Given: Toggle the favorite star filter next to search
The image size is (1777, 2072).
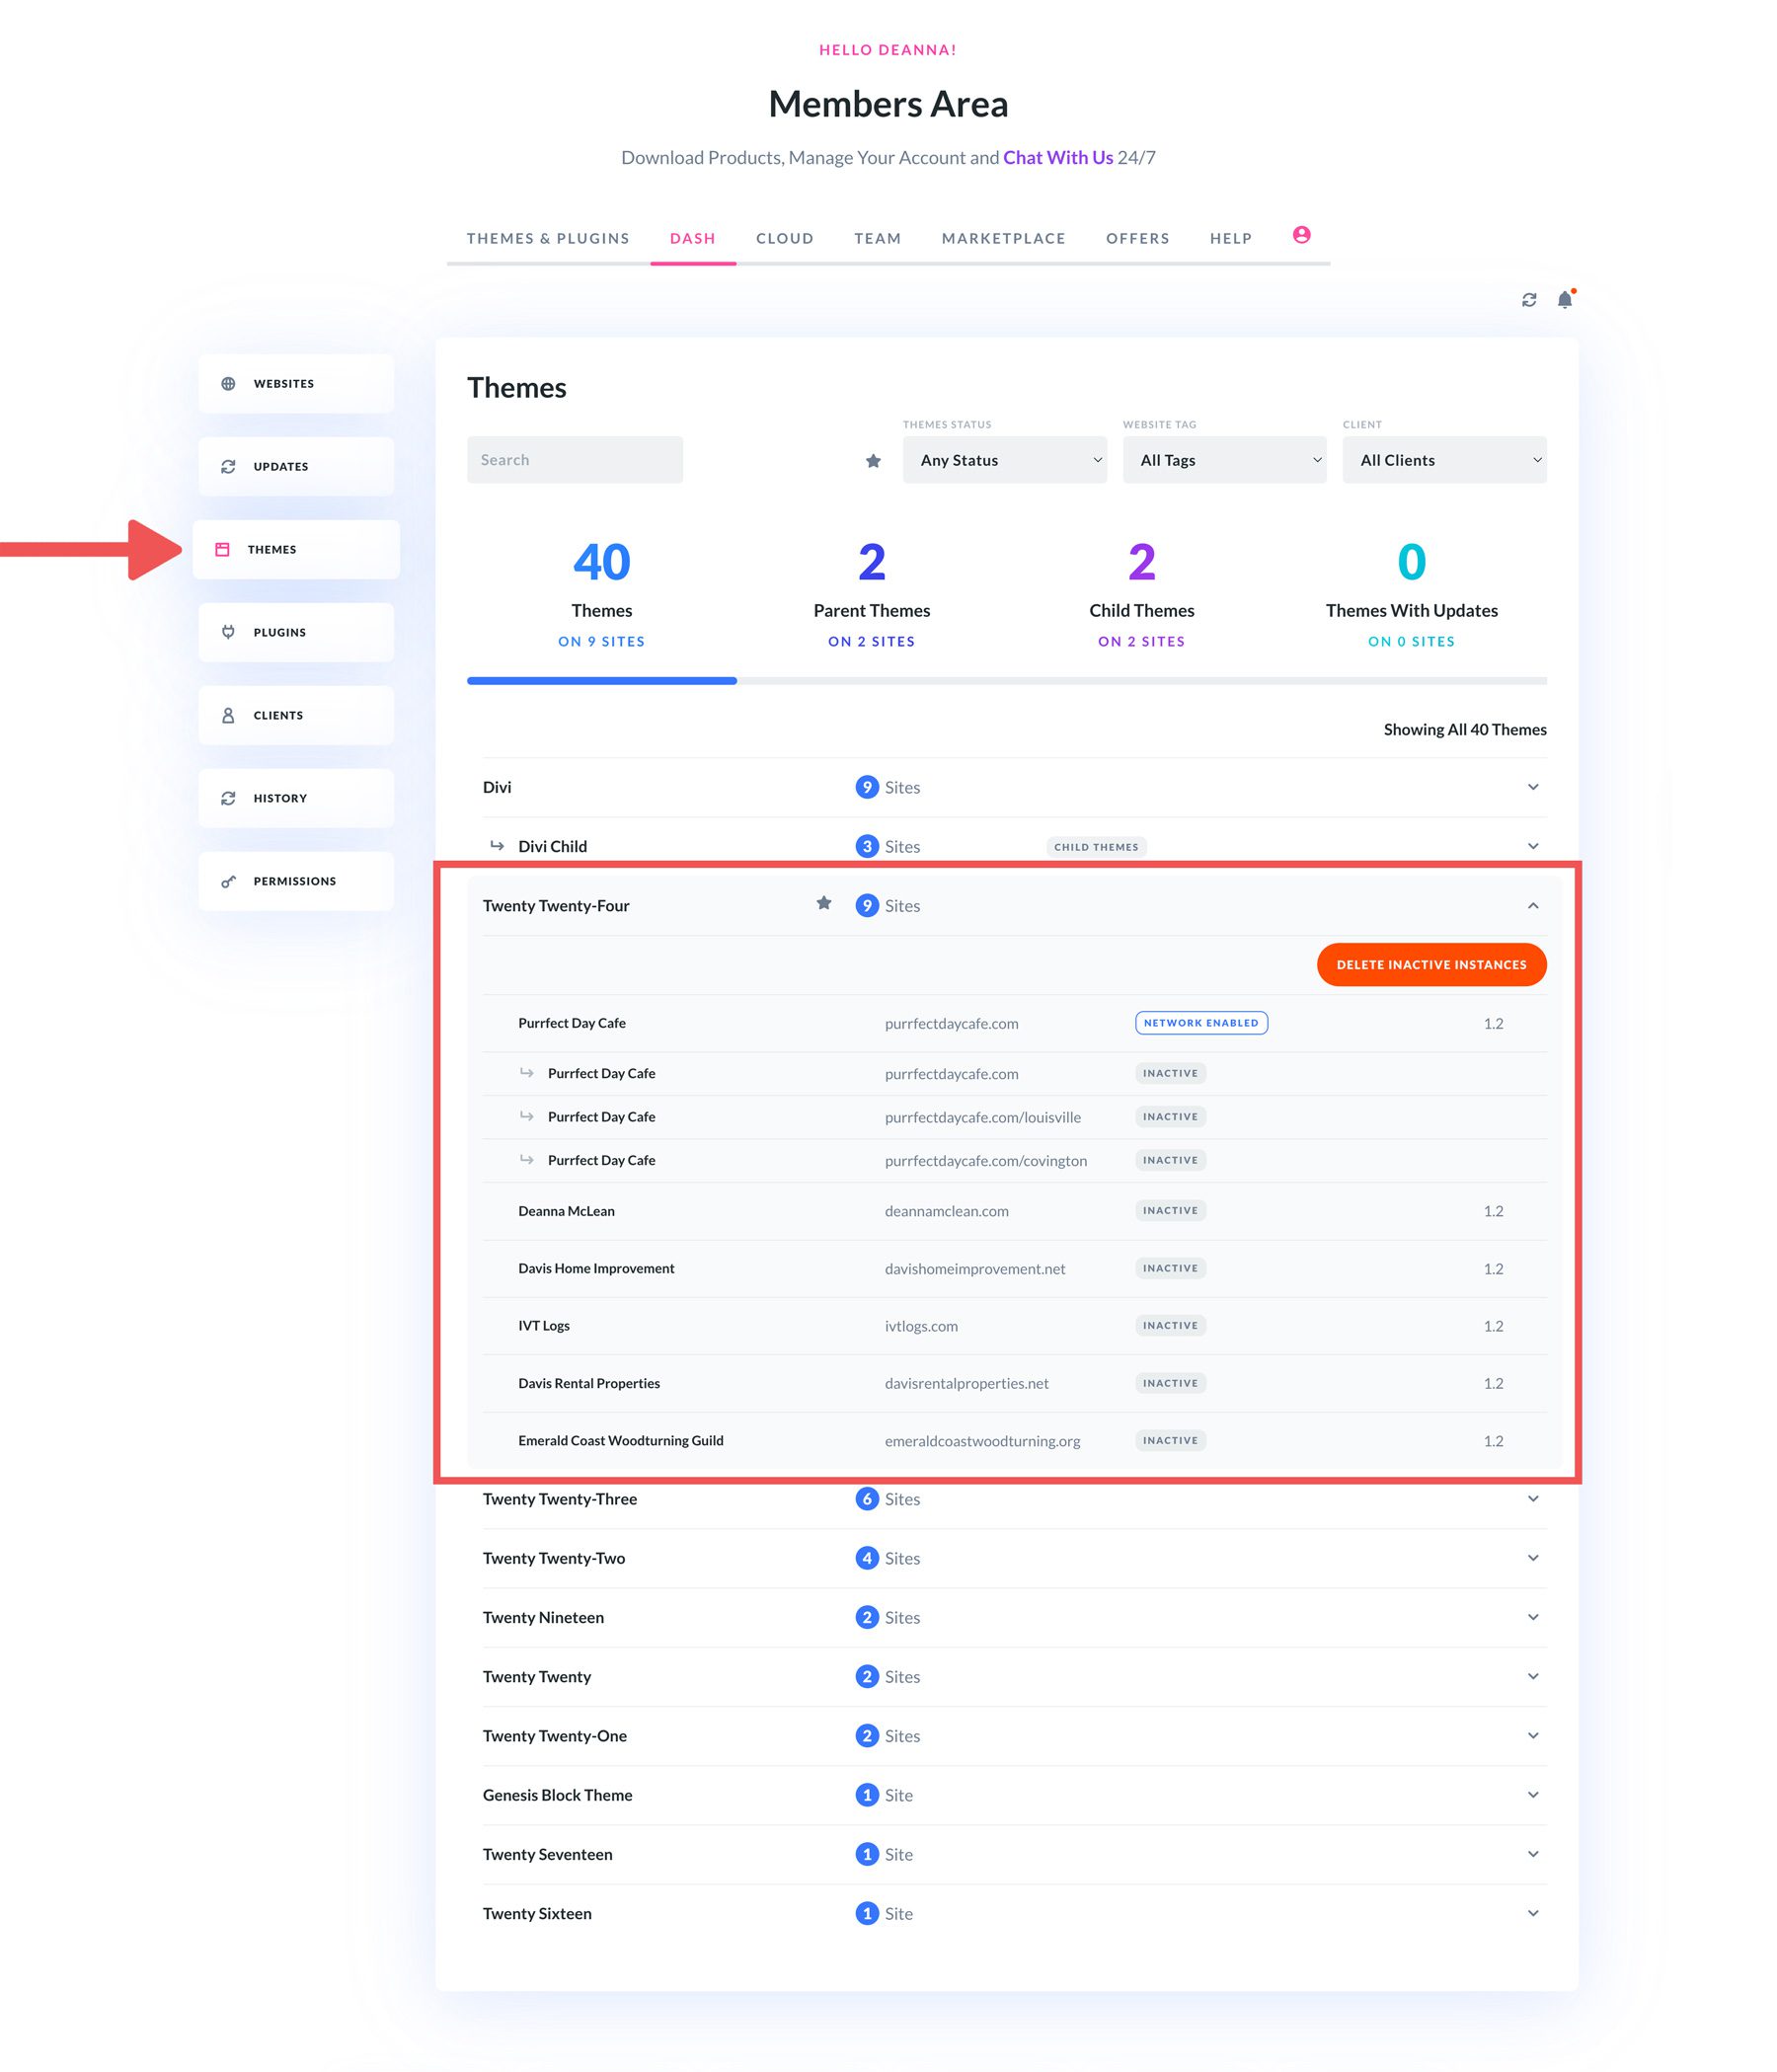Looking at the screenshot, I should tap(872, 460).
